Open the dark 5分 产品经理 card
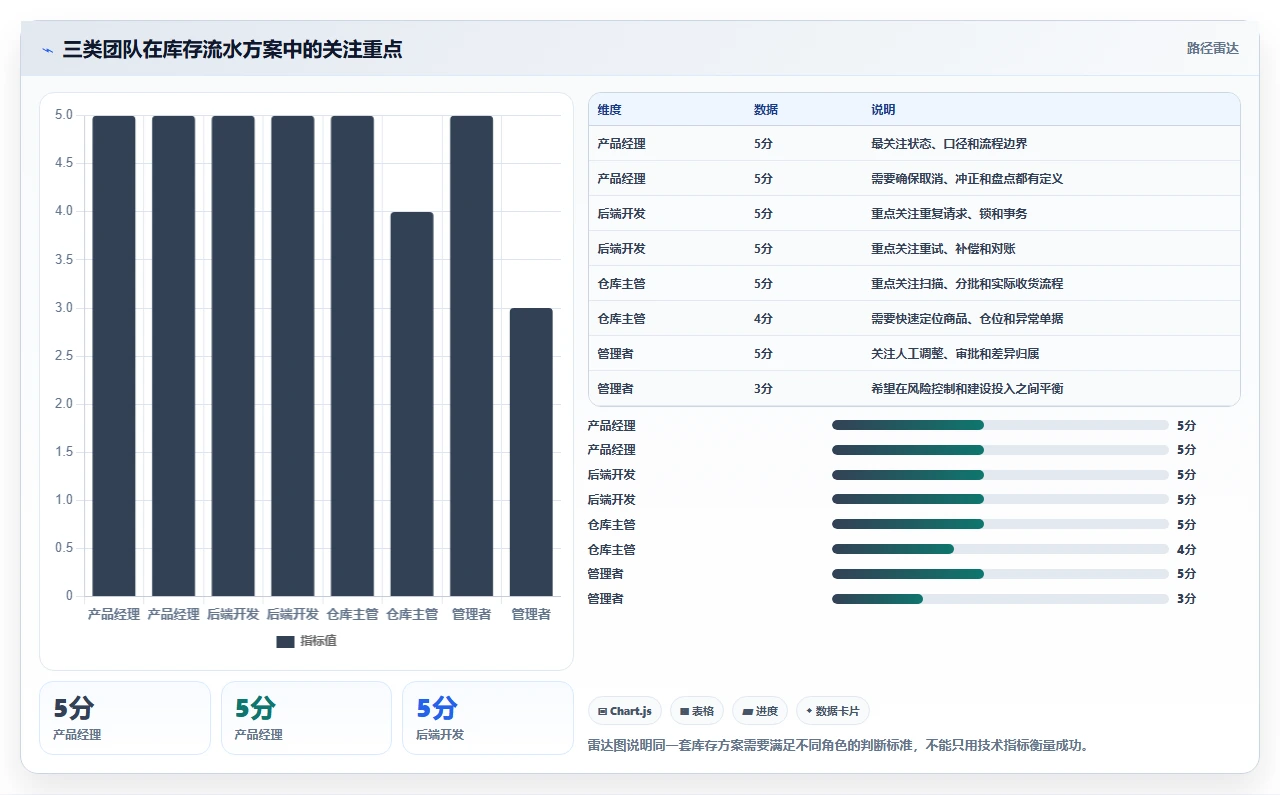Screen dimensions: 1280x795 (x=125, y=718)
